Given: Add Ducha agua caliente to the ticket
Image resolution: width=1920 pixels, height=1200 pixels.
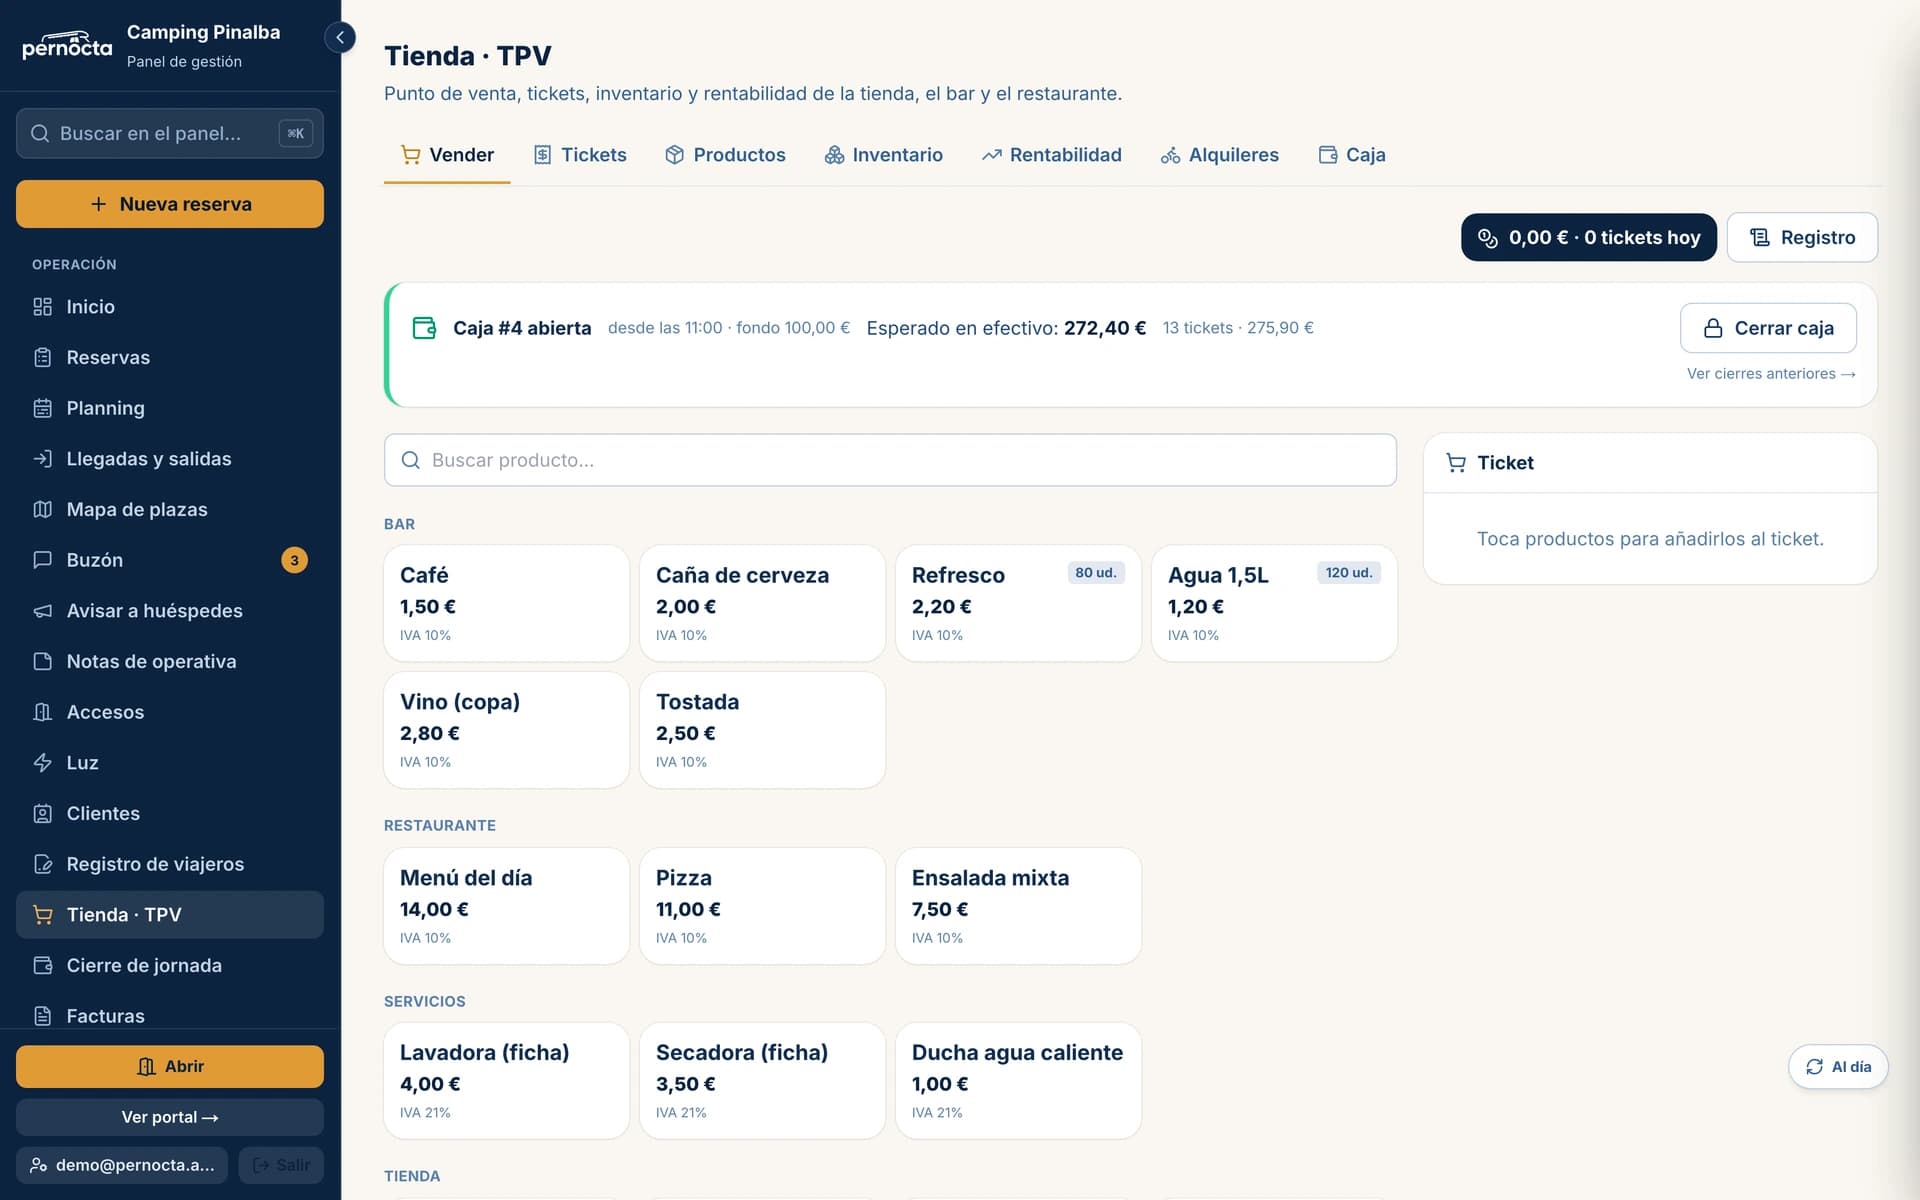Looking at the screenshot, I should tap(1018, 1081).
